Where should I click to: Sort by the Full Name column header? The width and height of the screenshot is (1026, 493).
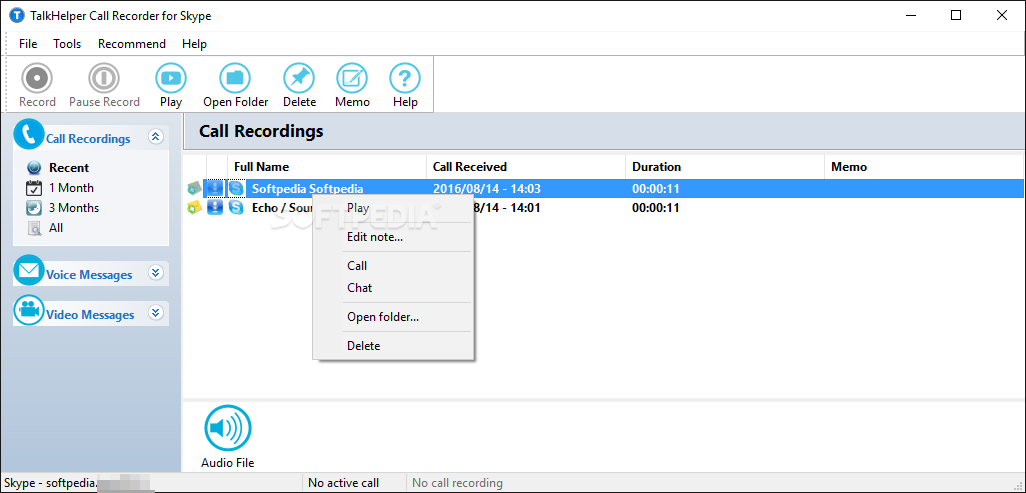[x=327, y=167]
